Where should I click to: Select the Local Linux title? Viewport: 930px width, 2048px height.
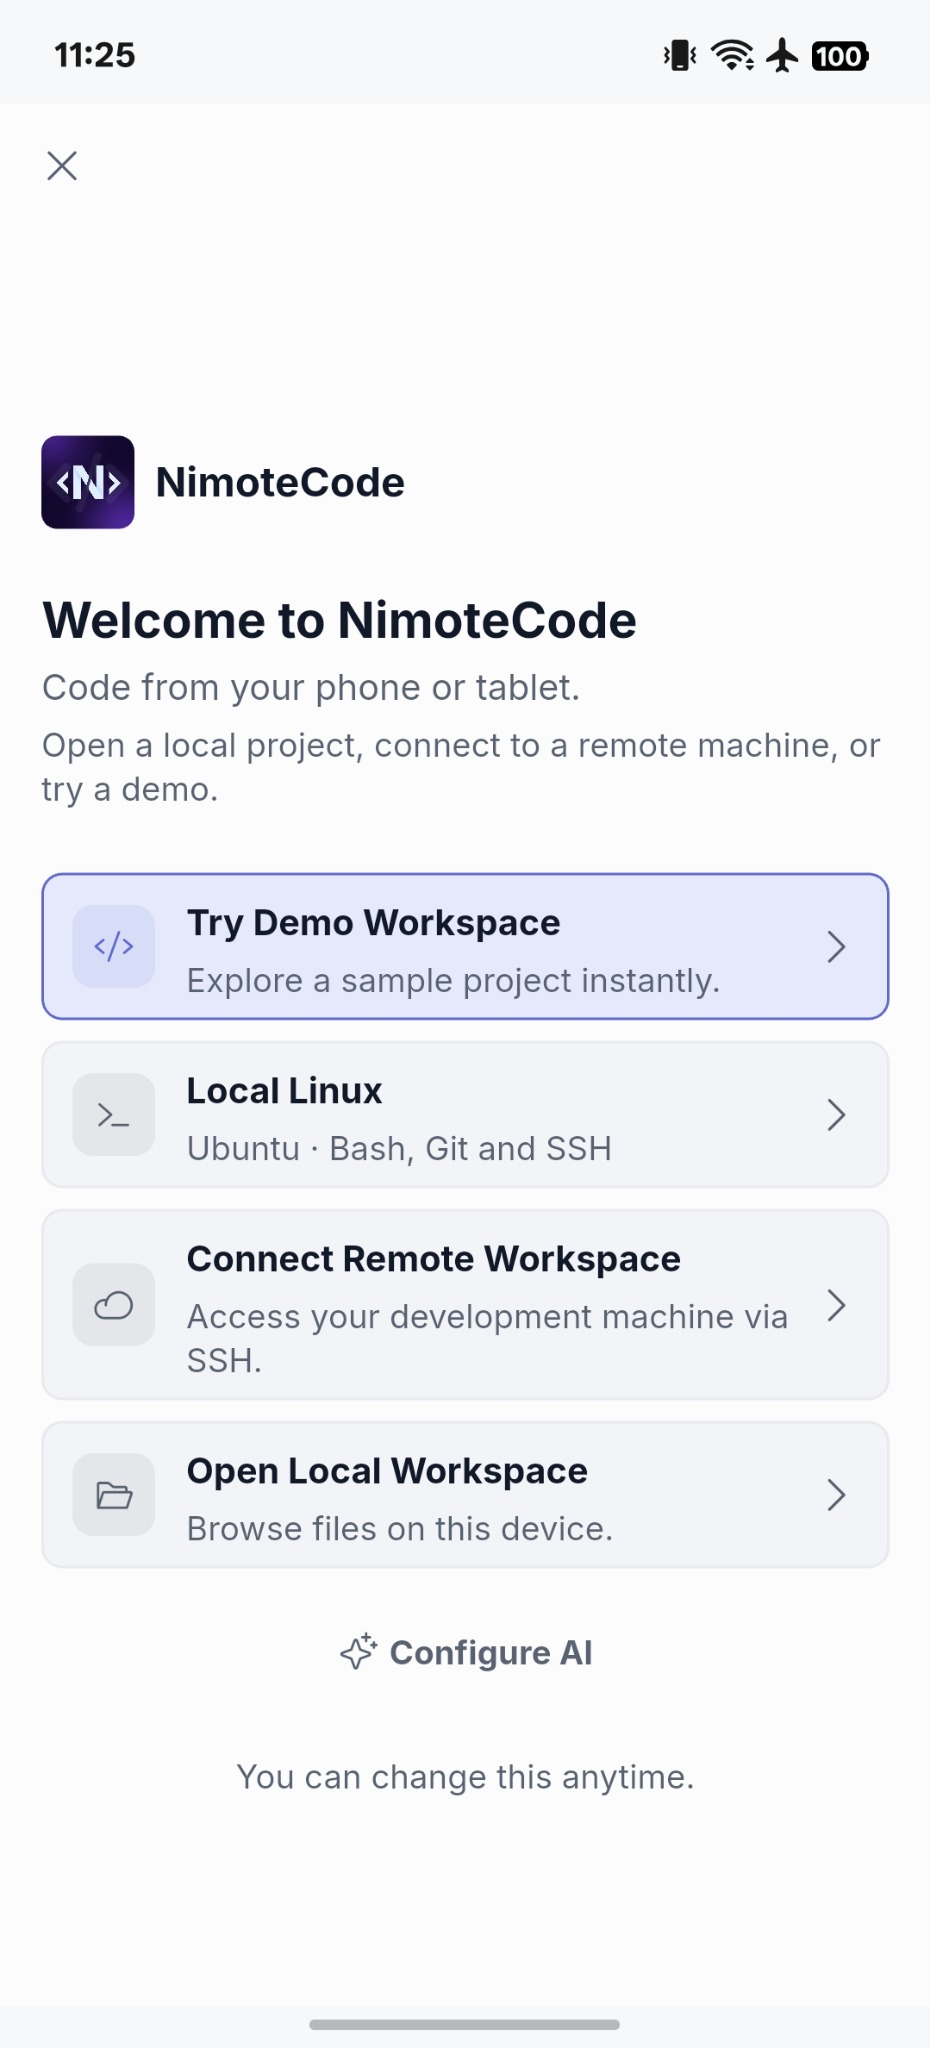click(x=285, y=1091)
